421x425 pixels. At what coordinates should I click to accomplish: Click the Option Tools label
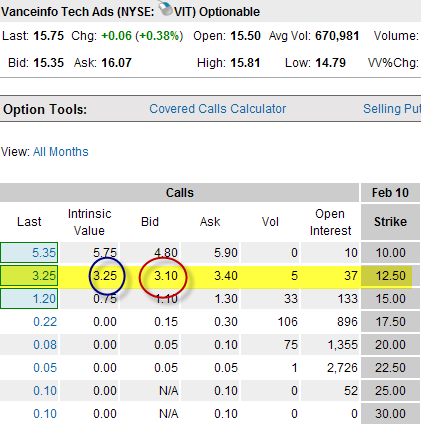point(45,109)
